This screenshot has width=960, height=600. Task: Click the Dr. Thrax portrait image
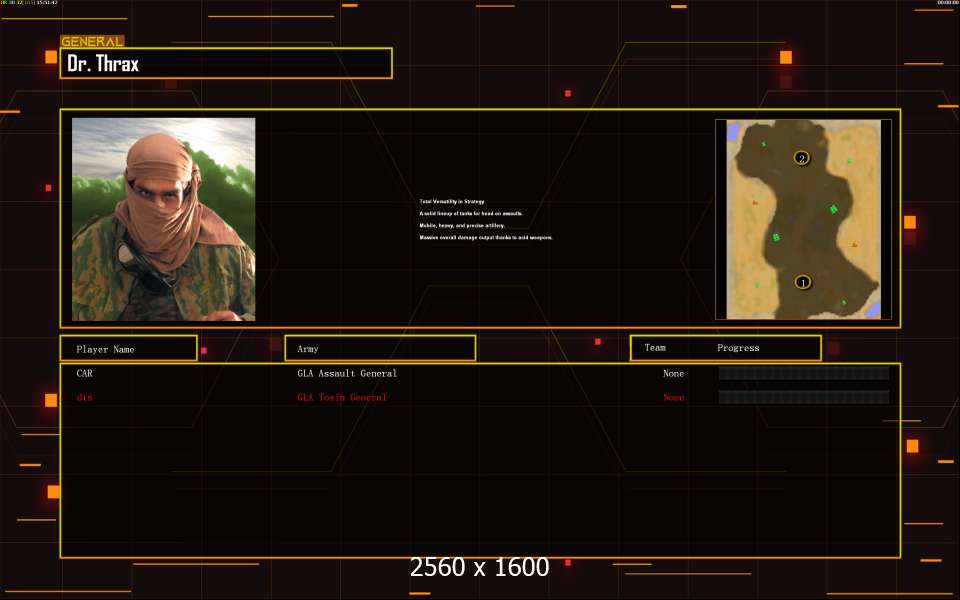pyautogui.click(x=163, y=219)
